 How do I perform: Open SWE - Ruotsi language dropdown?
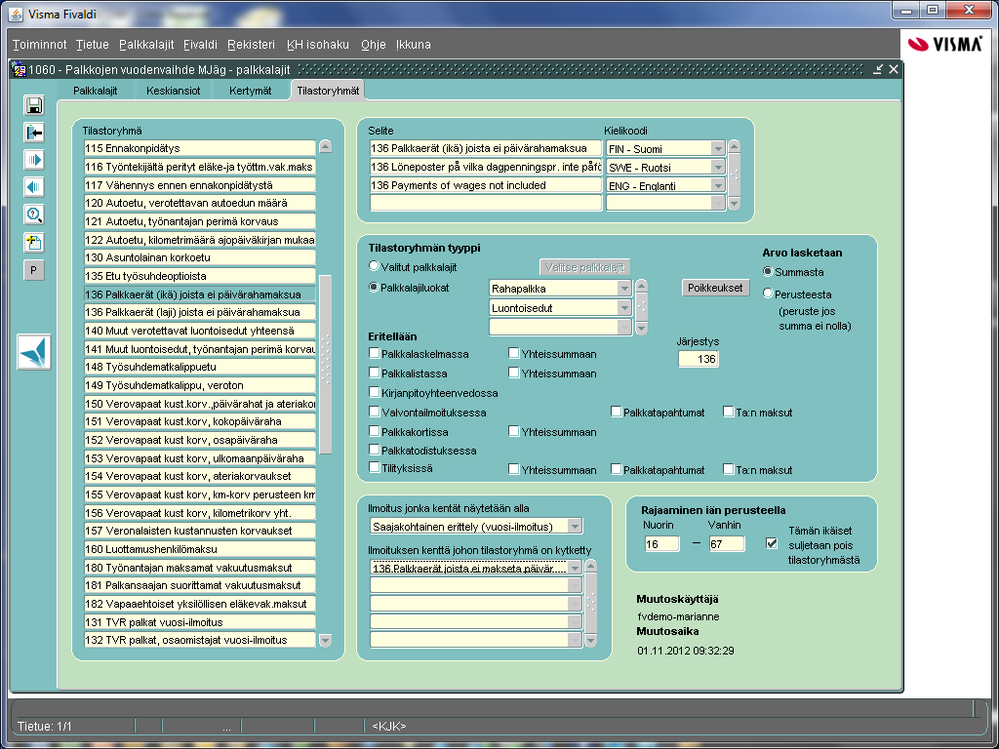pyautogui.click(x=718, y=167)
